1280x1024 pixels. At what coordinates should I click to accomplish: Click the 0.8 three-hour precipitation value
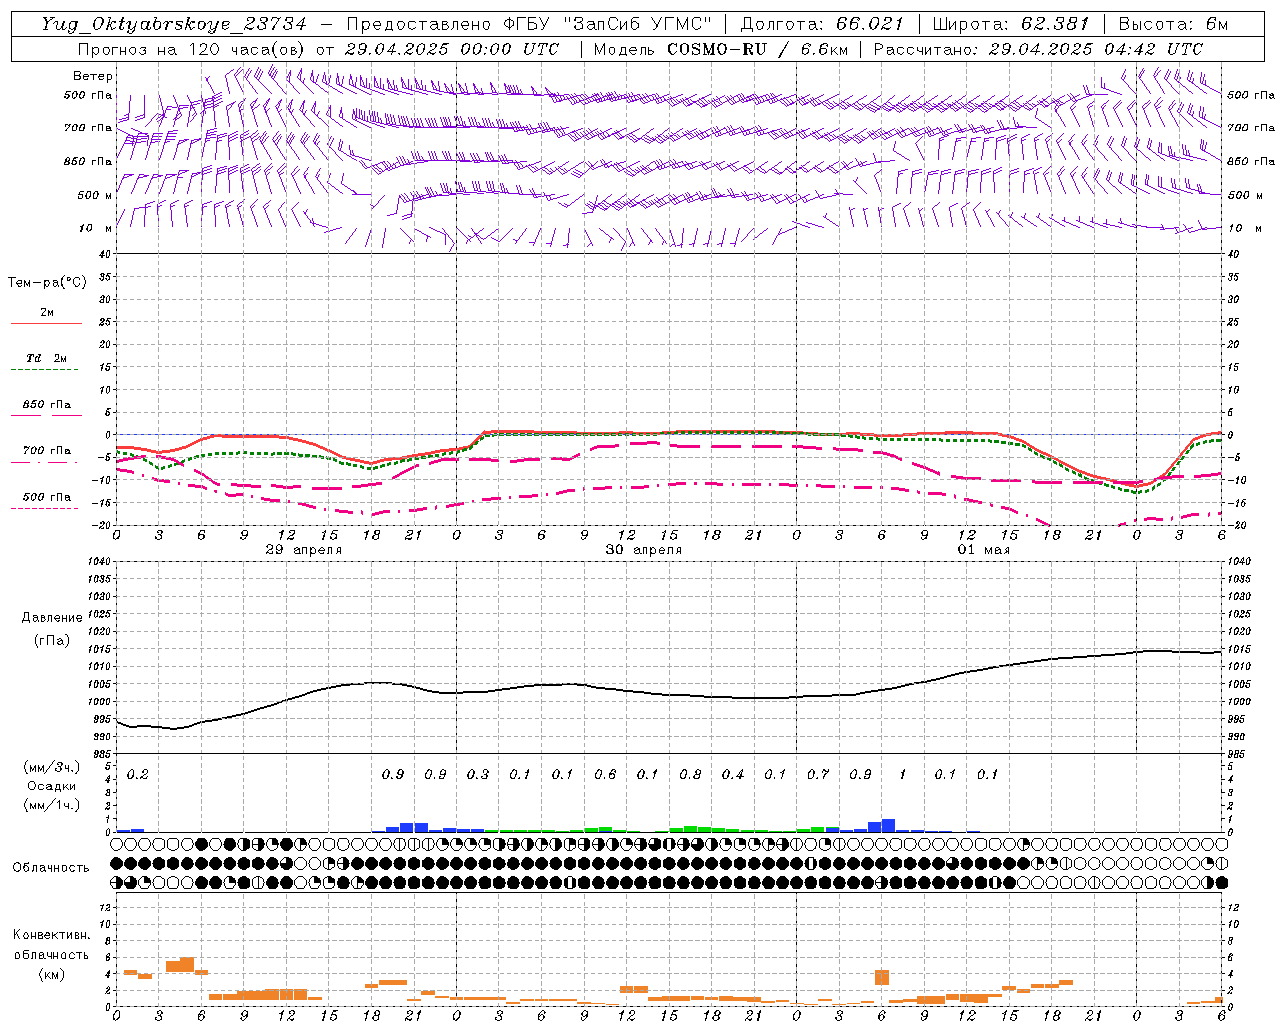tap(690, 774)
